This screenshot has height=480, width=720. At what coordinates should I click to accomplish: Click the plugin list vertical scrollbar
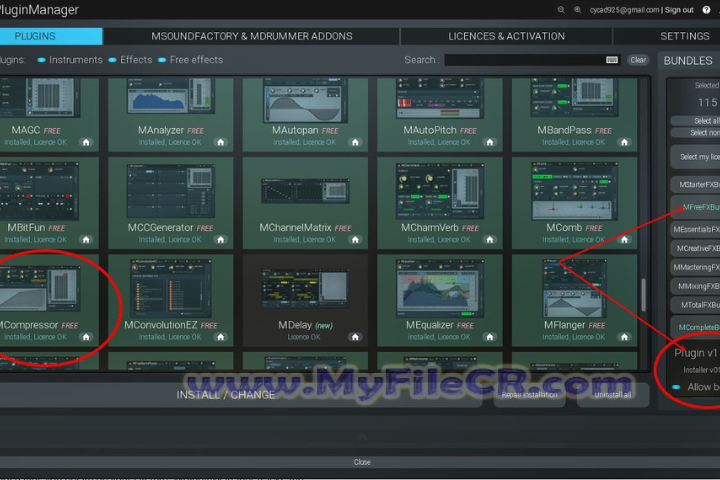[x=643, y=294]
